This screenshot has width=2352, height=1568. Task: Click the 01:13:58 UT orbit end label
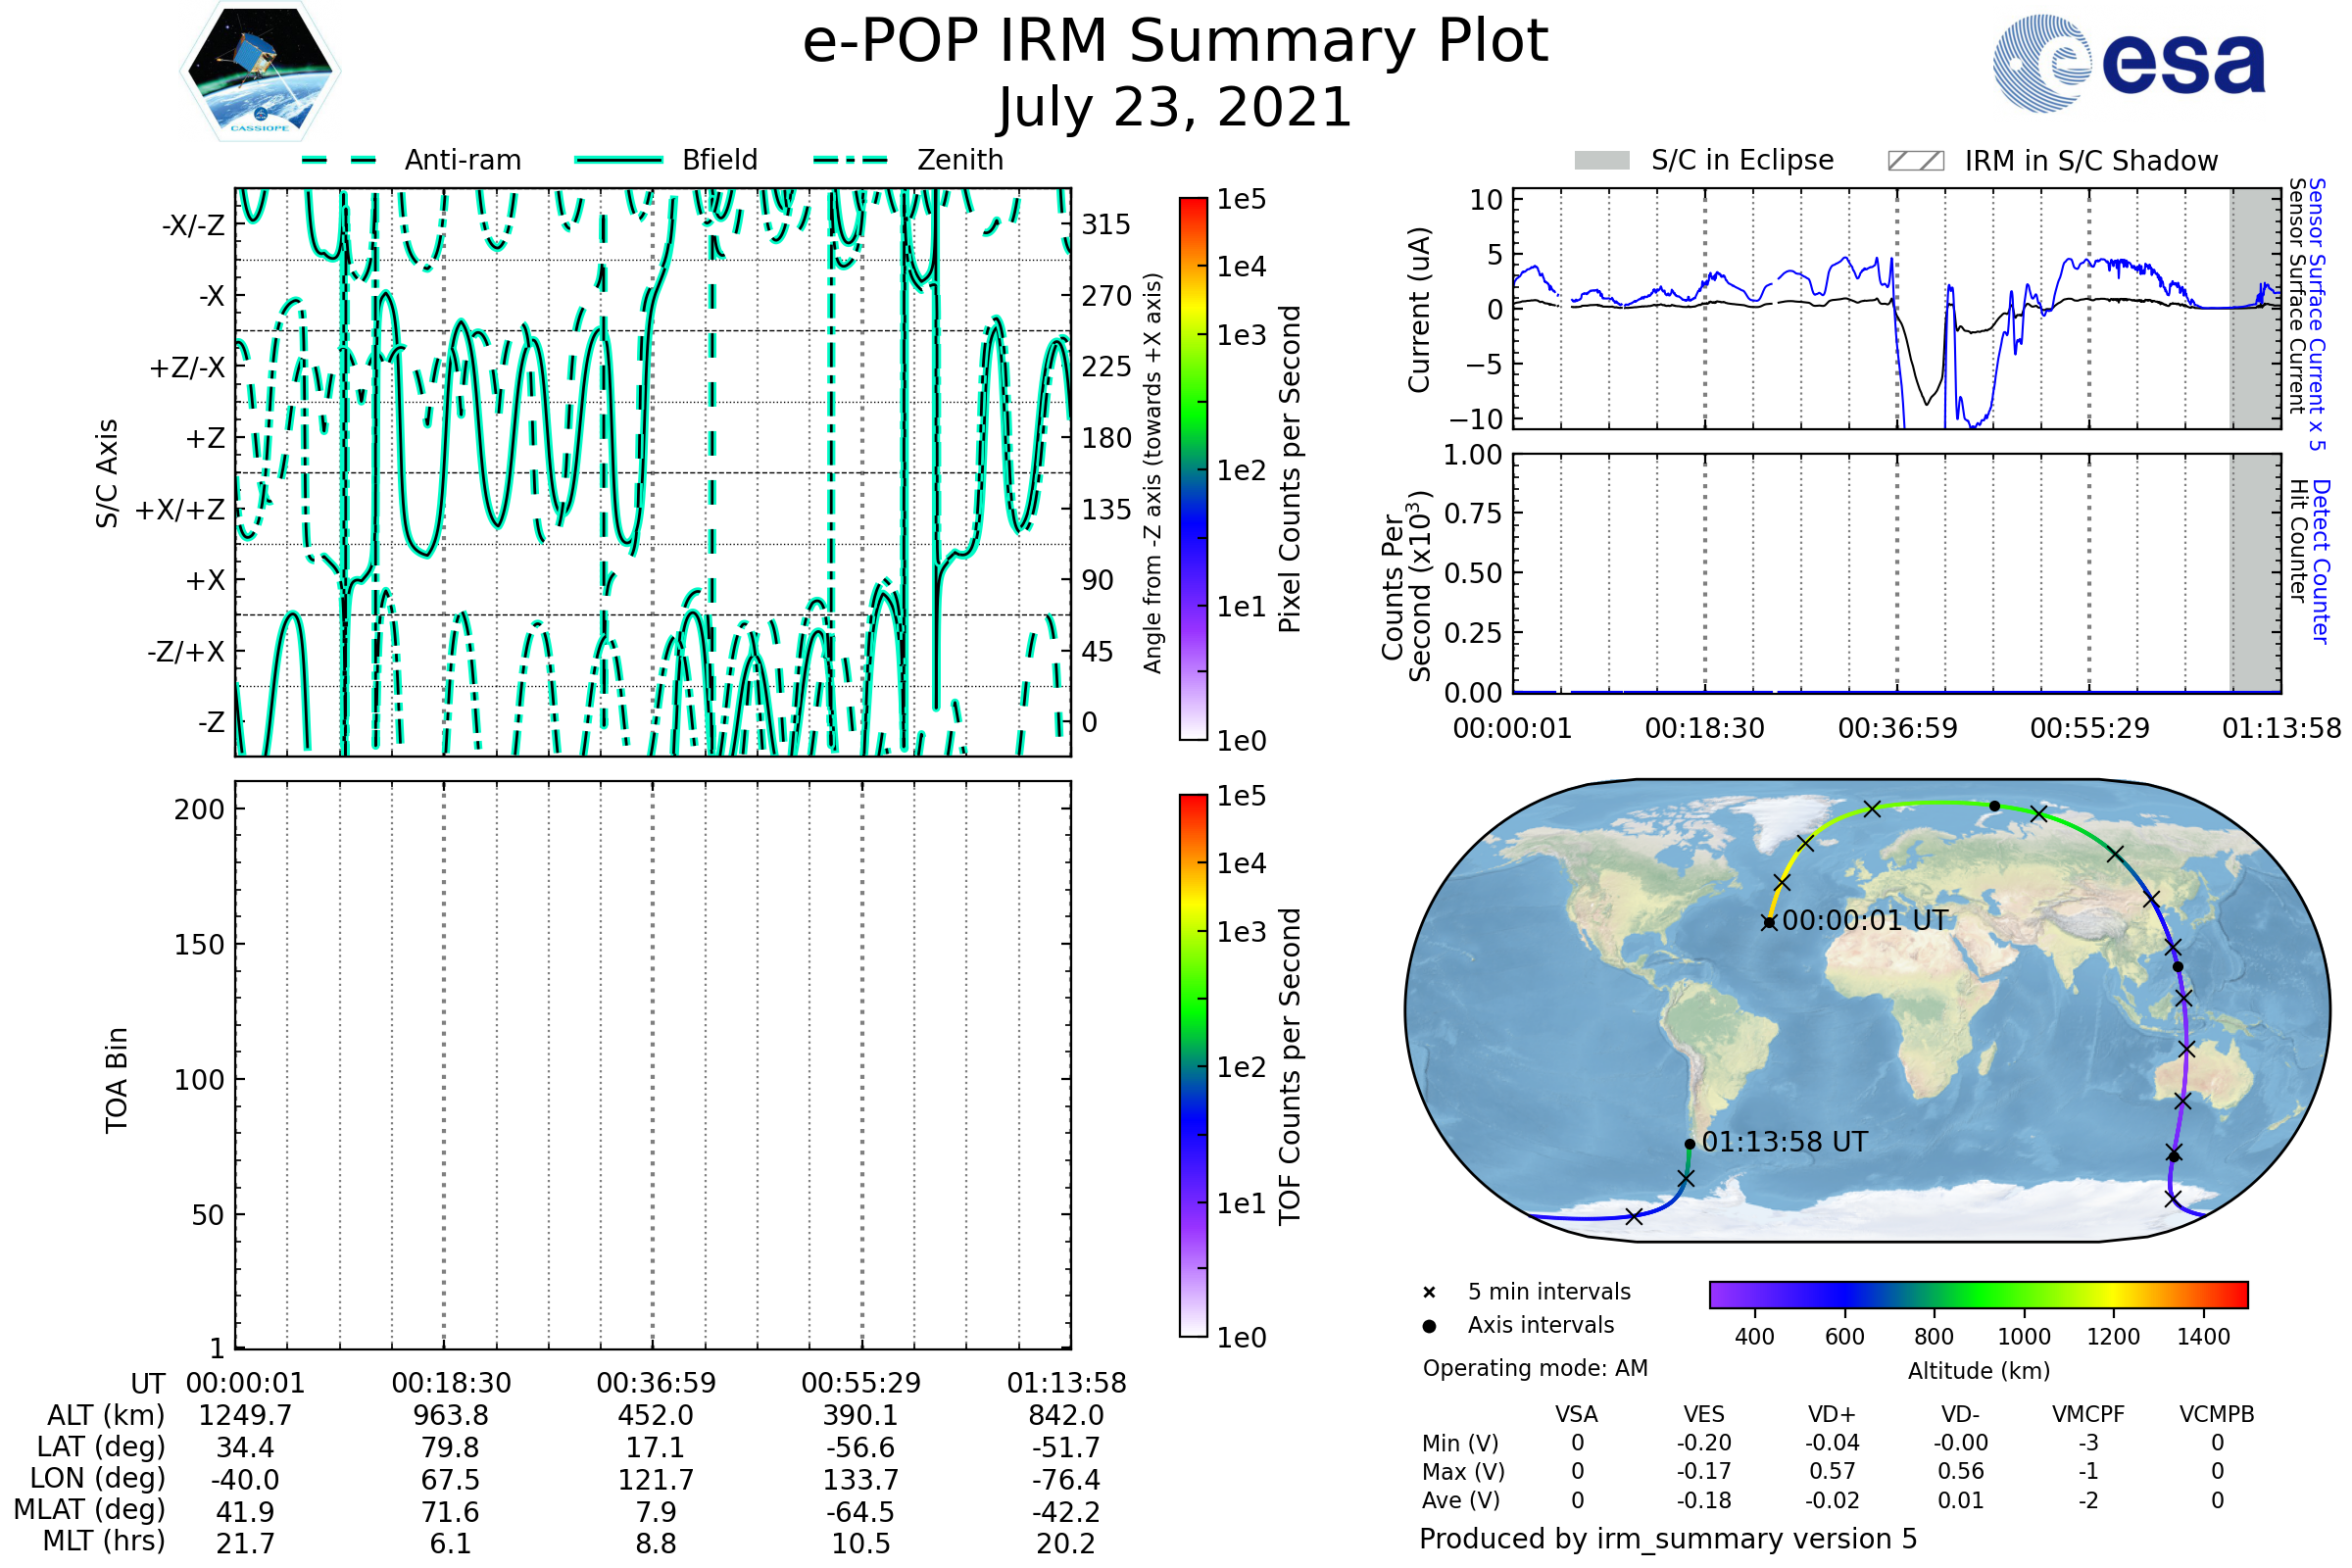click(x=1784, y=1142)
